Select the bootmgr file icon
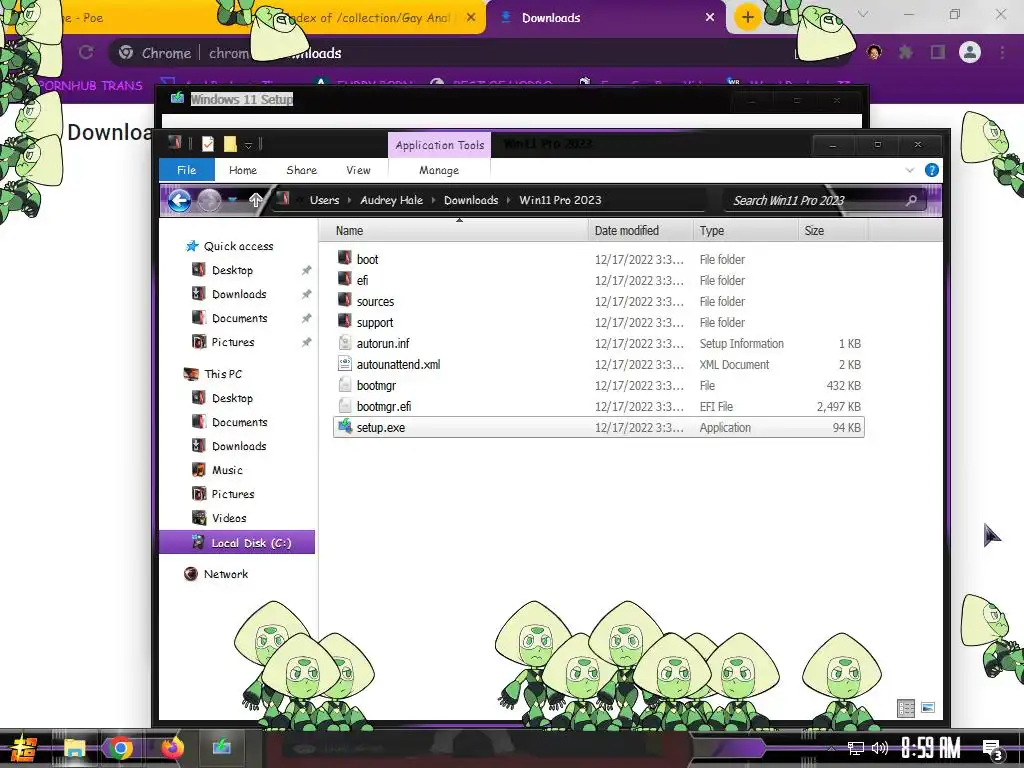 (345, 385)
